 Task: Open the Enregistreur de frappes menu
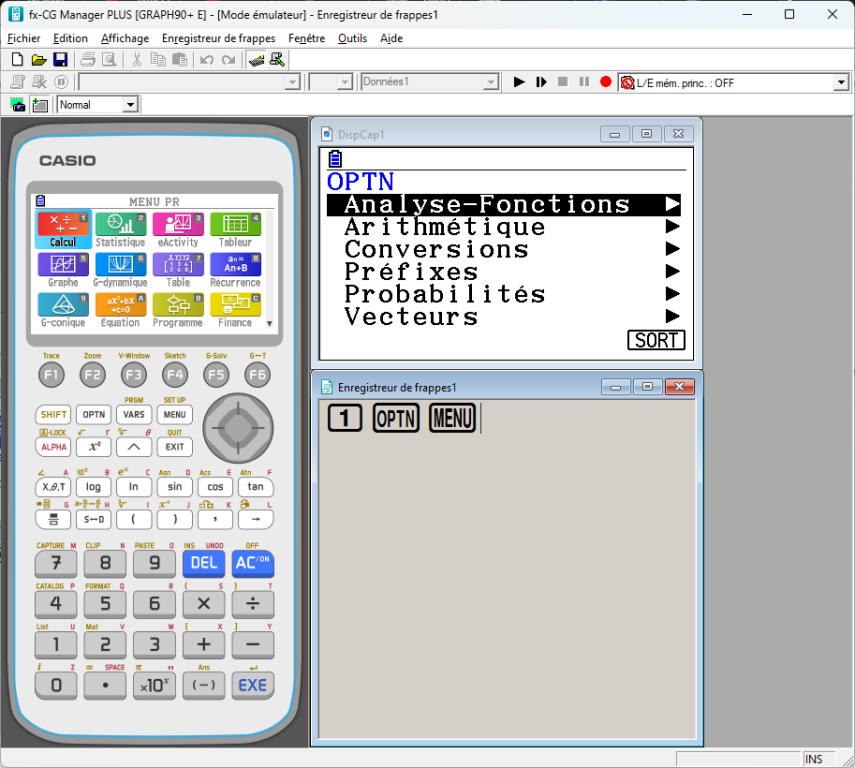tap(218, 38)
